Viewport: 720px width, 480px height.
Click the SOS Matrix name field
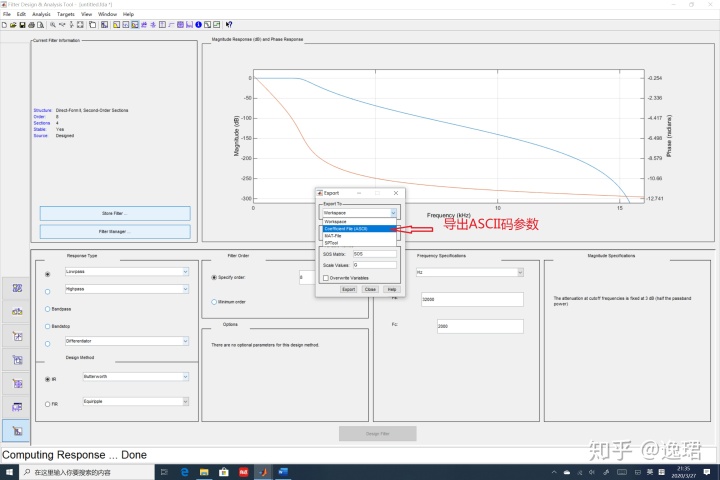coord(375,254)
